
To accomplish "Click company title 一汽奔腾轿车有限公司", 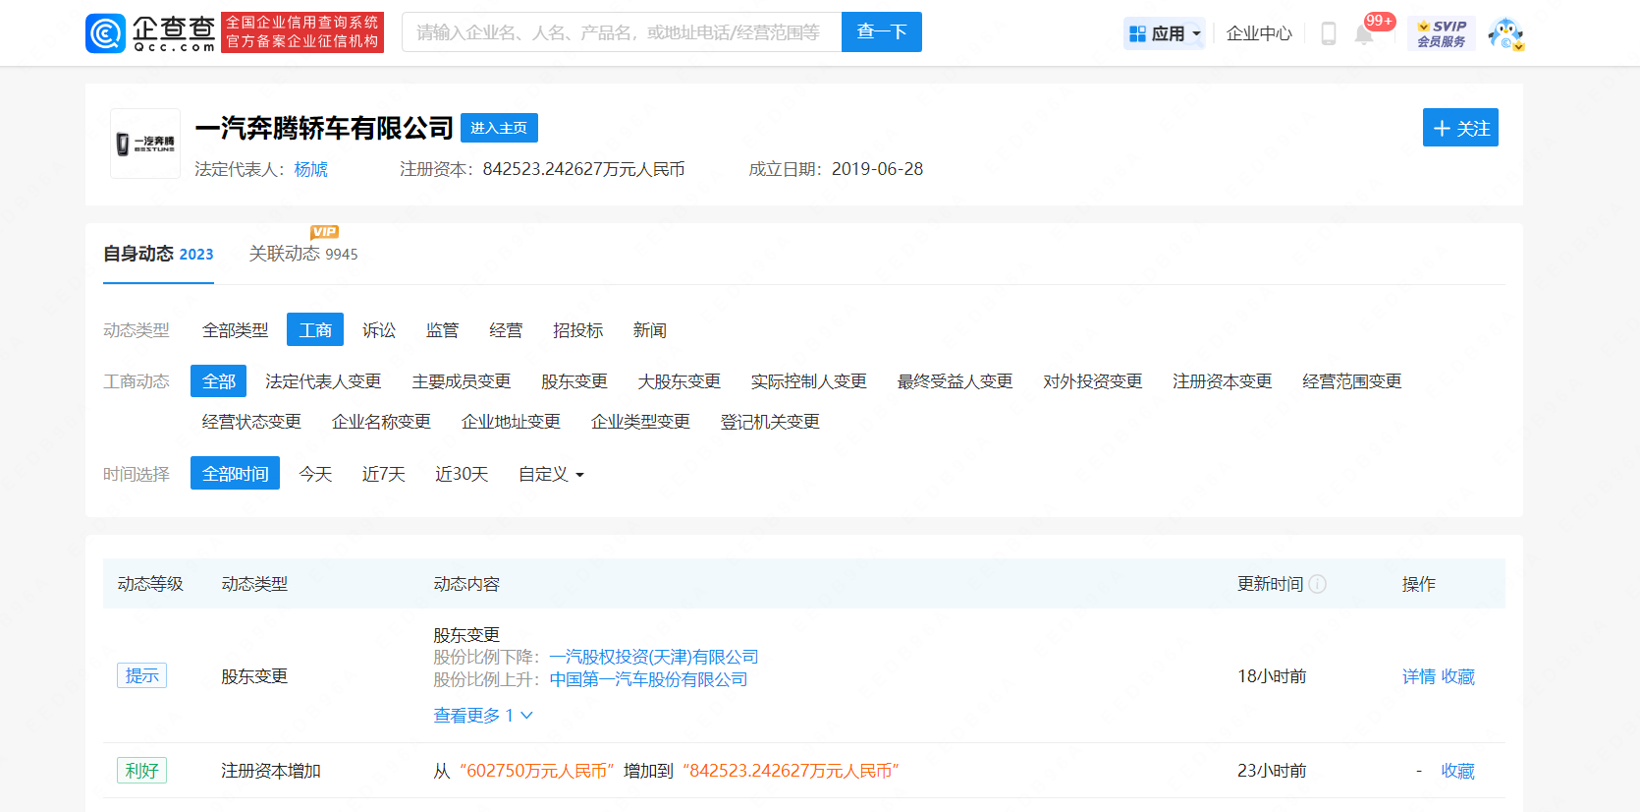I will pos(324,128).
